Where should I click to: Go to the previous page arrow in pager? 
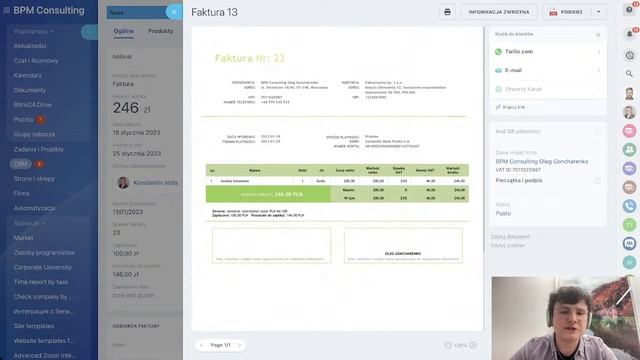point(201,345)
